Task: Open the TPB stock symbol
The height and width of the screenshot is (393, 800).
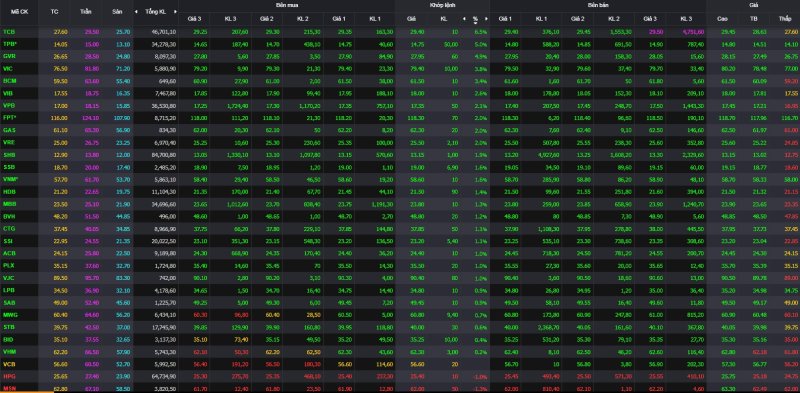Action: click(x=10, y=44)
